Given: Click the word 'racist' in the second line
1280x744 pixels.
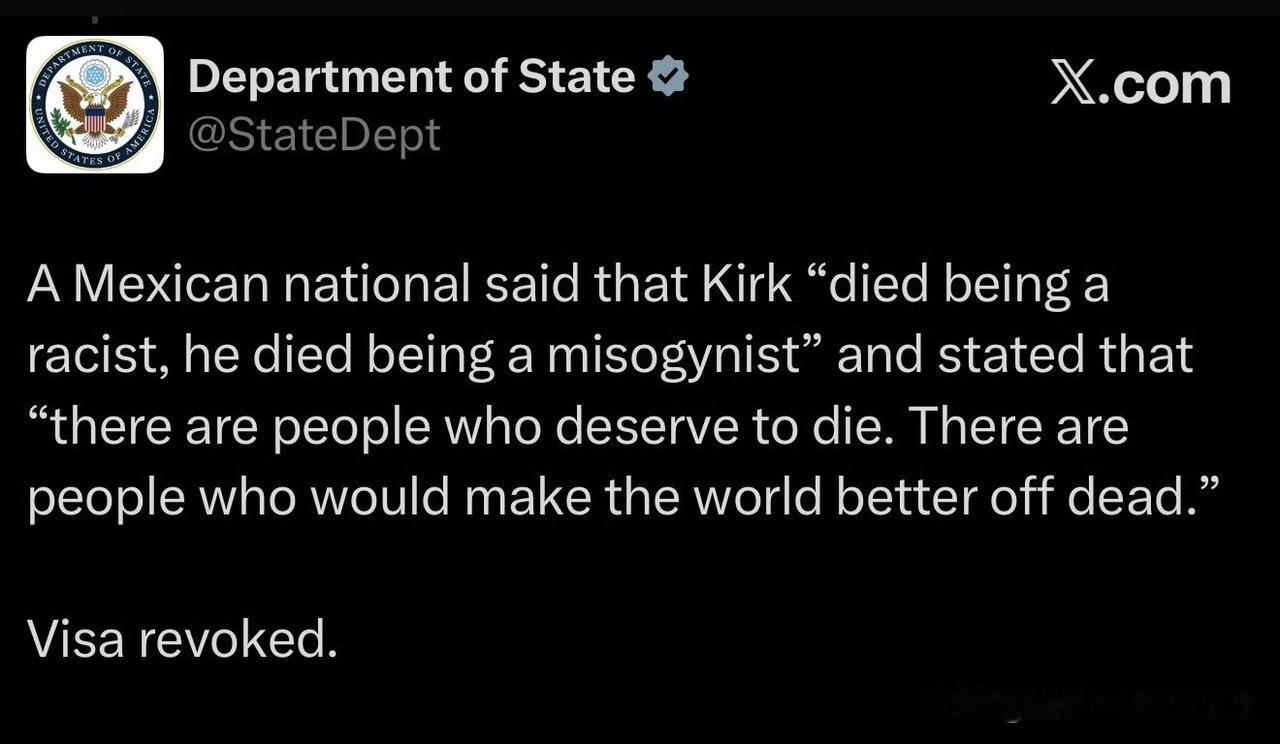Looking at the screenshot, I should (97, 356).
